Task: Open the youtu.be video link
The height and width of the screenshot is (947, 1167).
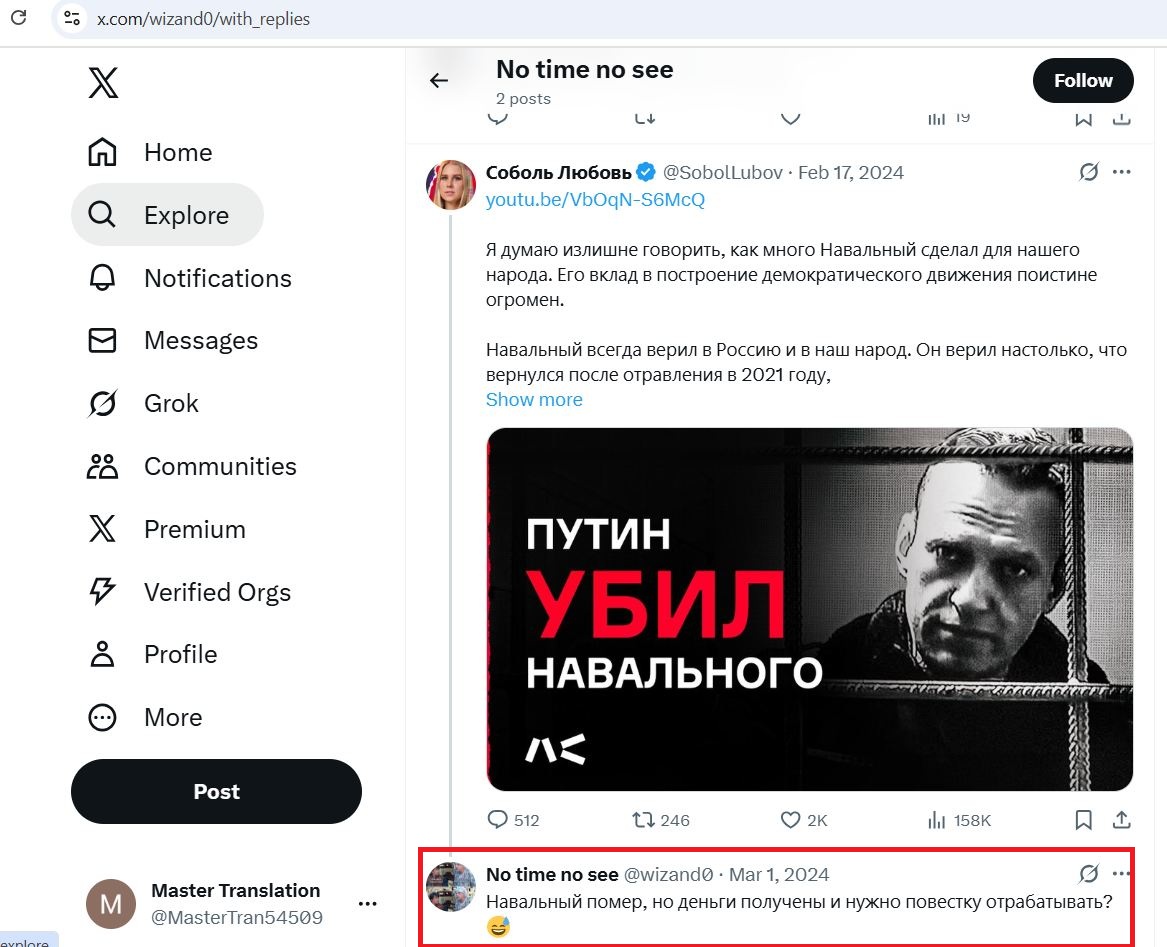Action: click(595, 199)
